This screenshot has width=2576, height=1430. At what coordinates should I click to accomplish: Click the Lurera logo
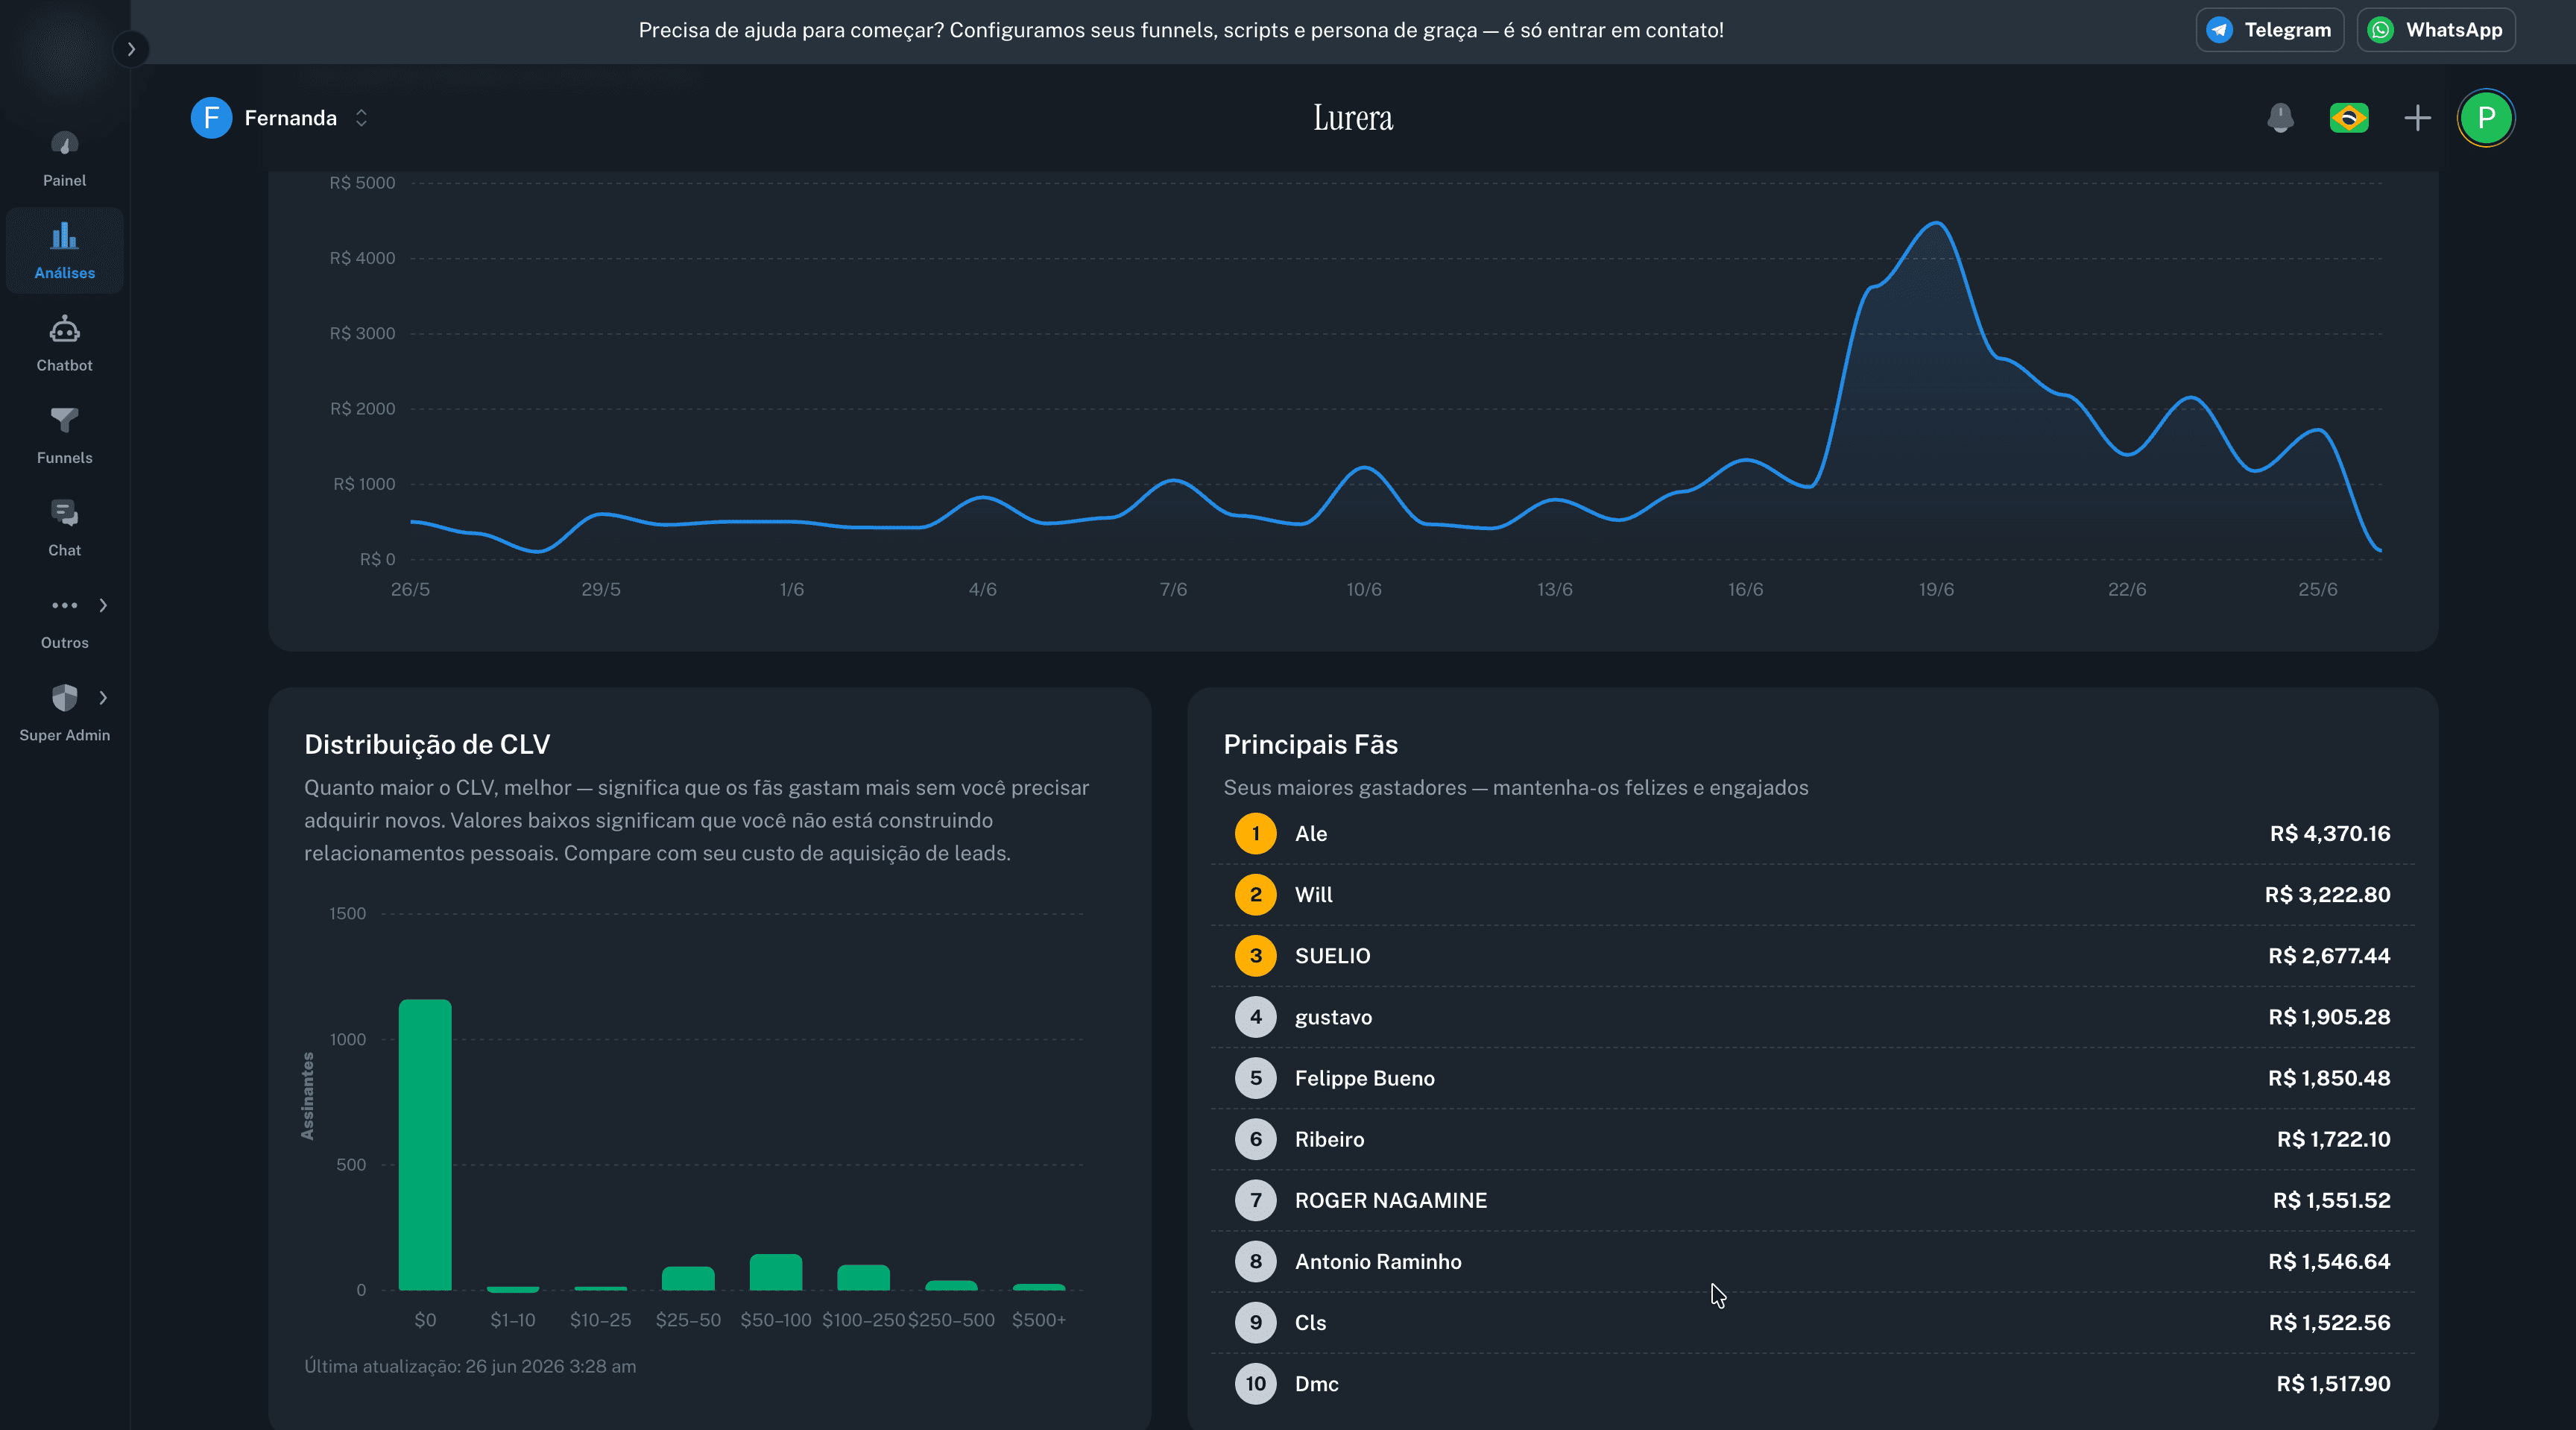[1353, 118]
